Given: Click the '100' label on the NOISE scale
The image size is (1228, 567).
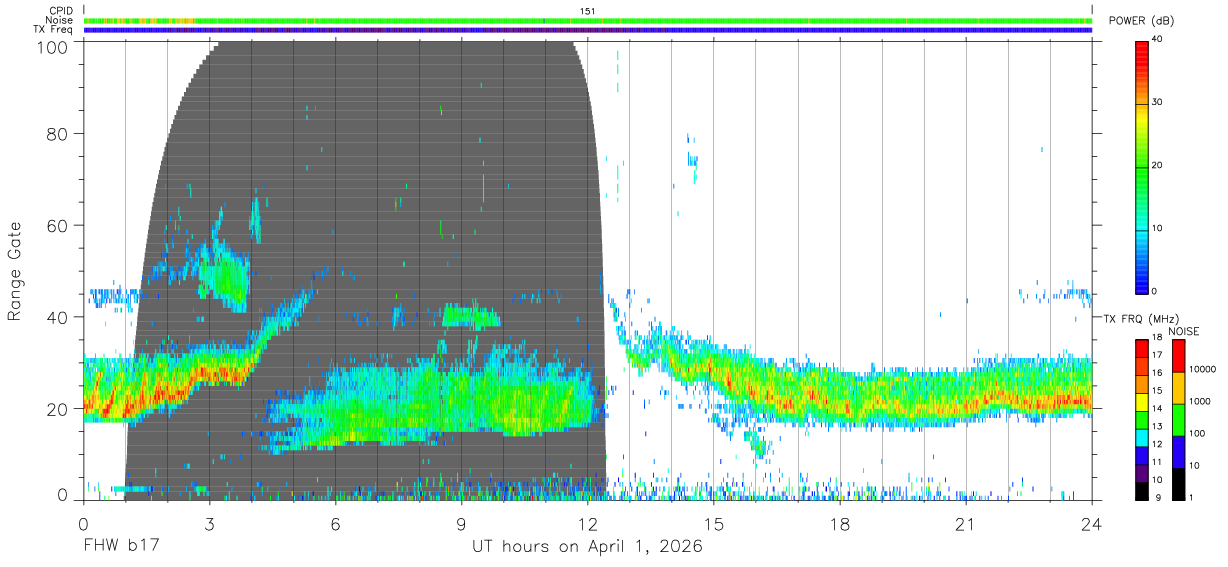Looking at the screenshot, I should 1199,433.
